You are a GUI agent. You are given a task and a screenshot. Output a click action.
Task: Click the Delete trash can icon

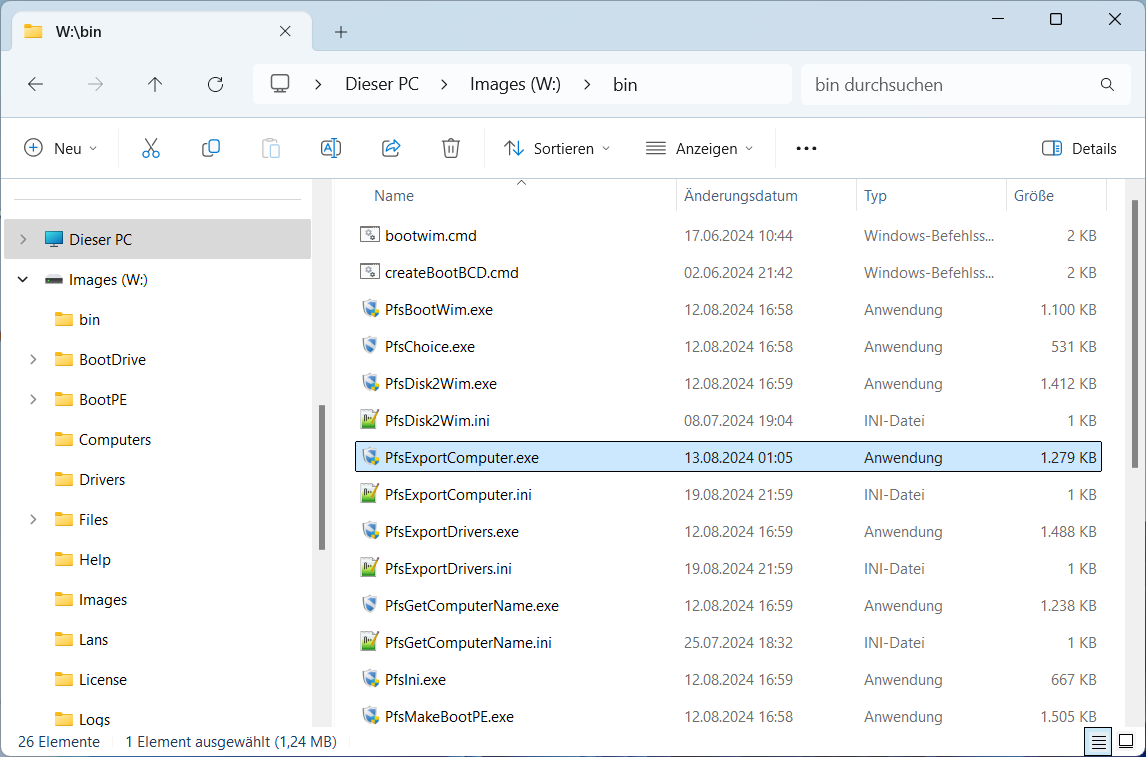point(451,148)
